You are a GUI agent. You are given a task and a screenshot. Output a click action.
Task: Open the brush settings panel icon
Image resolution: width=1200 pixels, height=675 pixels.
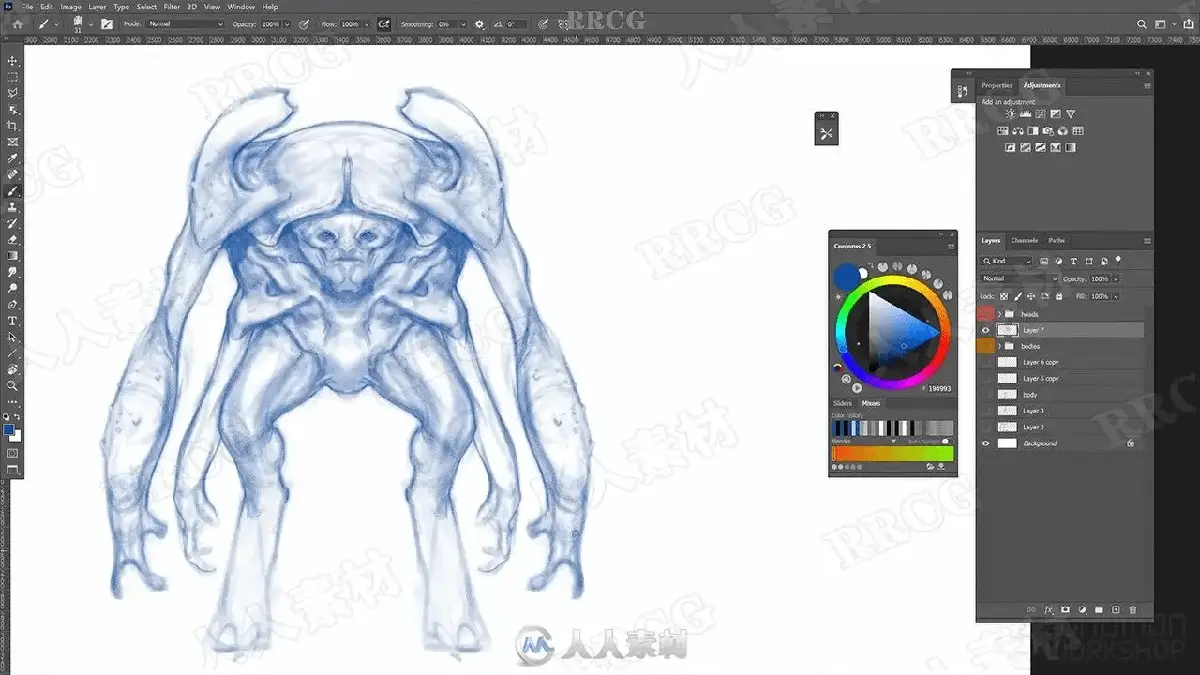[x=106, y=23]
